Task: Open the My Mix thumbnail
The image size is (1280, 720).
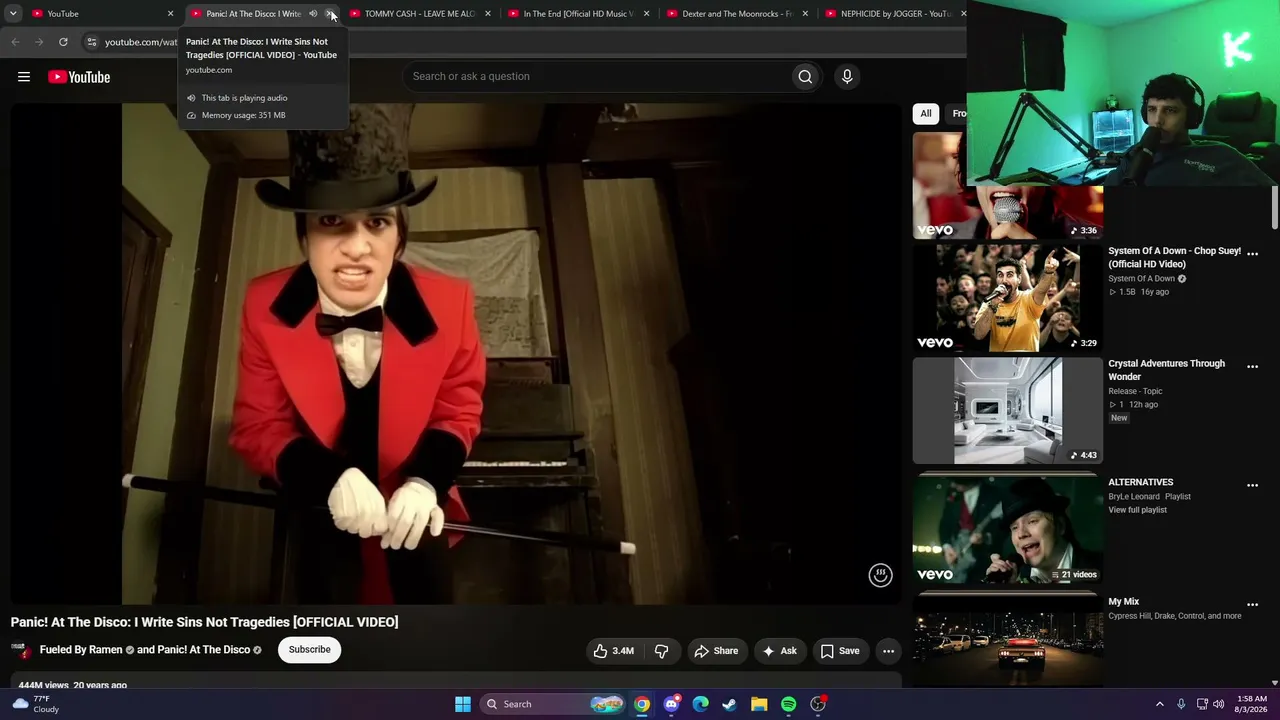Action: tap(1008, 640)
